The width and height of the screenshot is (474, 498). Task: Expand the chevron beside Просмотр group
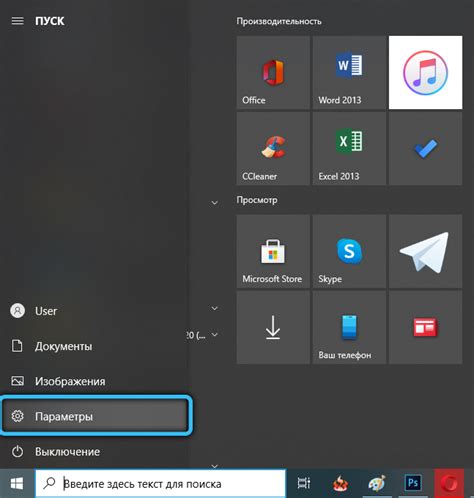[x=215, y=203]
